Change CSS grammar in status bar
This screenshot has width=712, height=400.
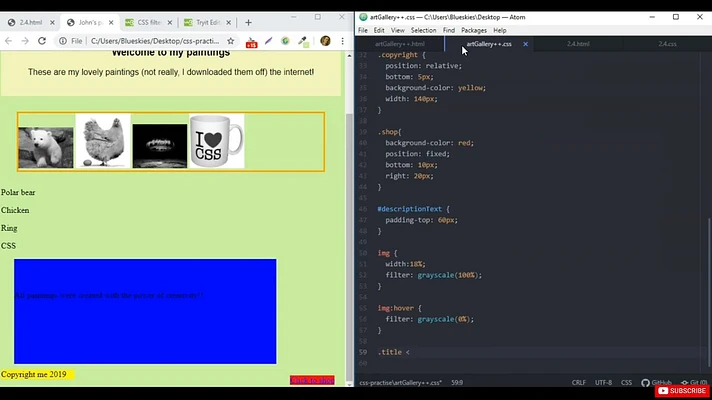click(626, 383)
